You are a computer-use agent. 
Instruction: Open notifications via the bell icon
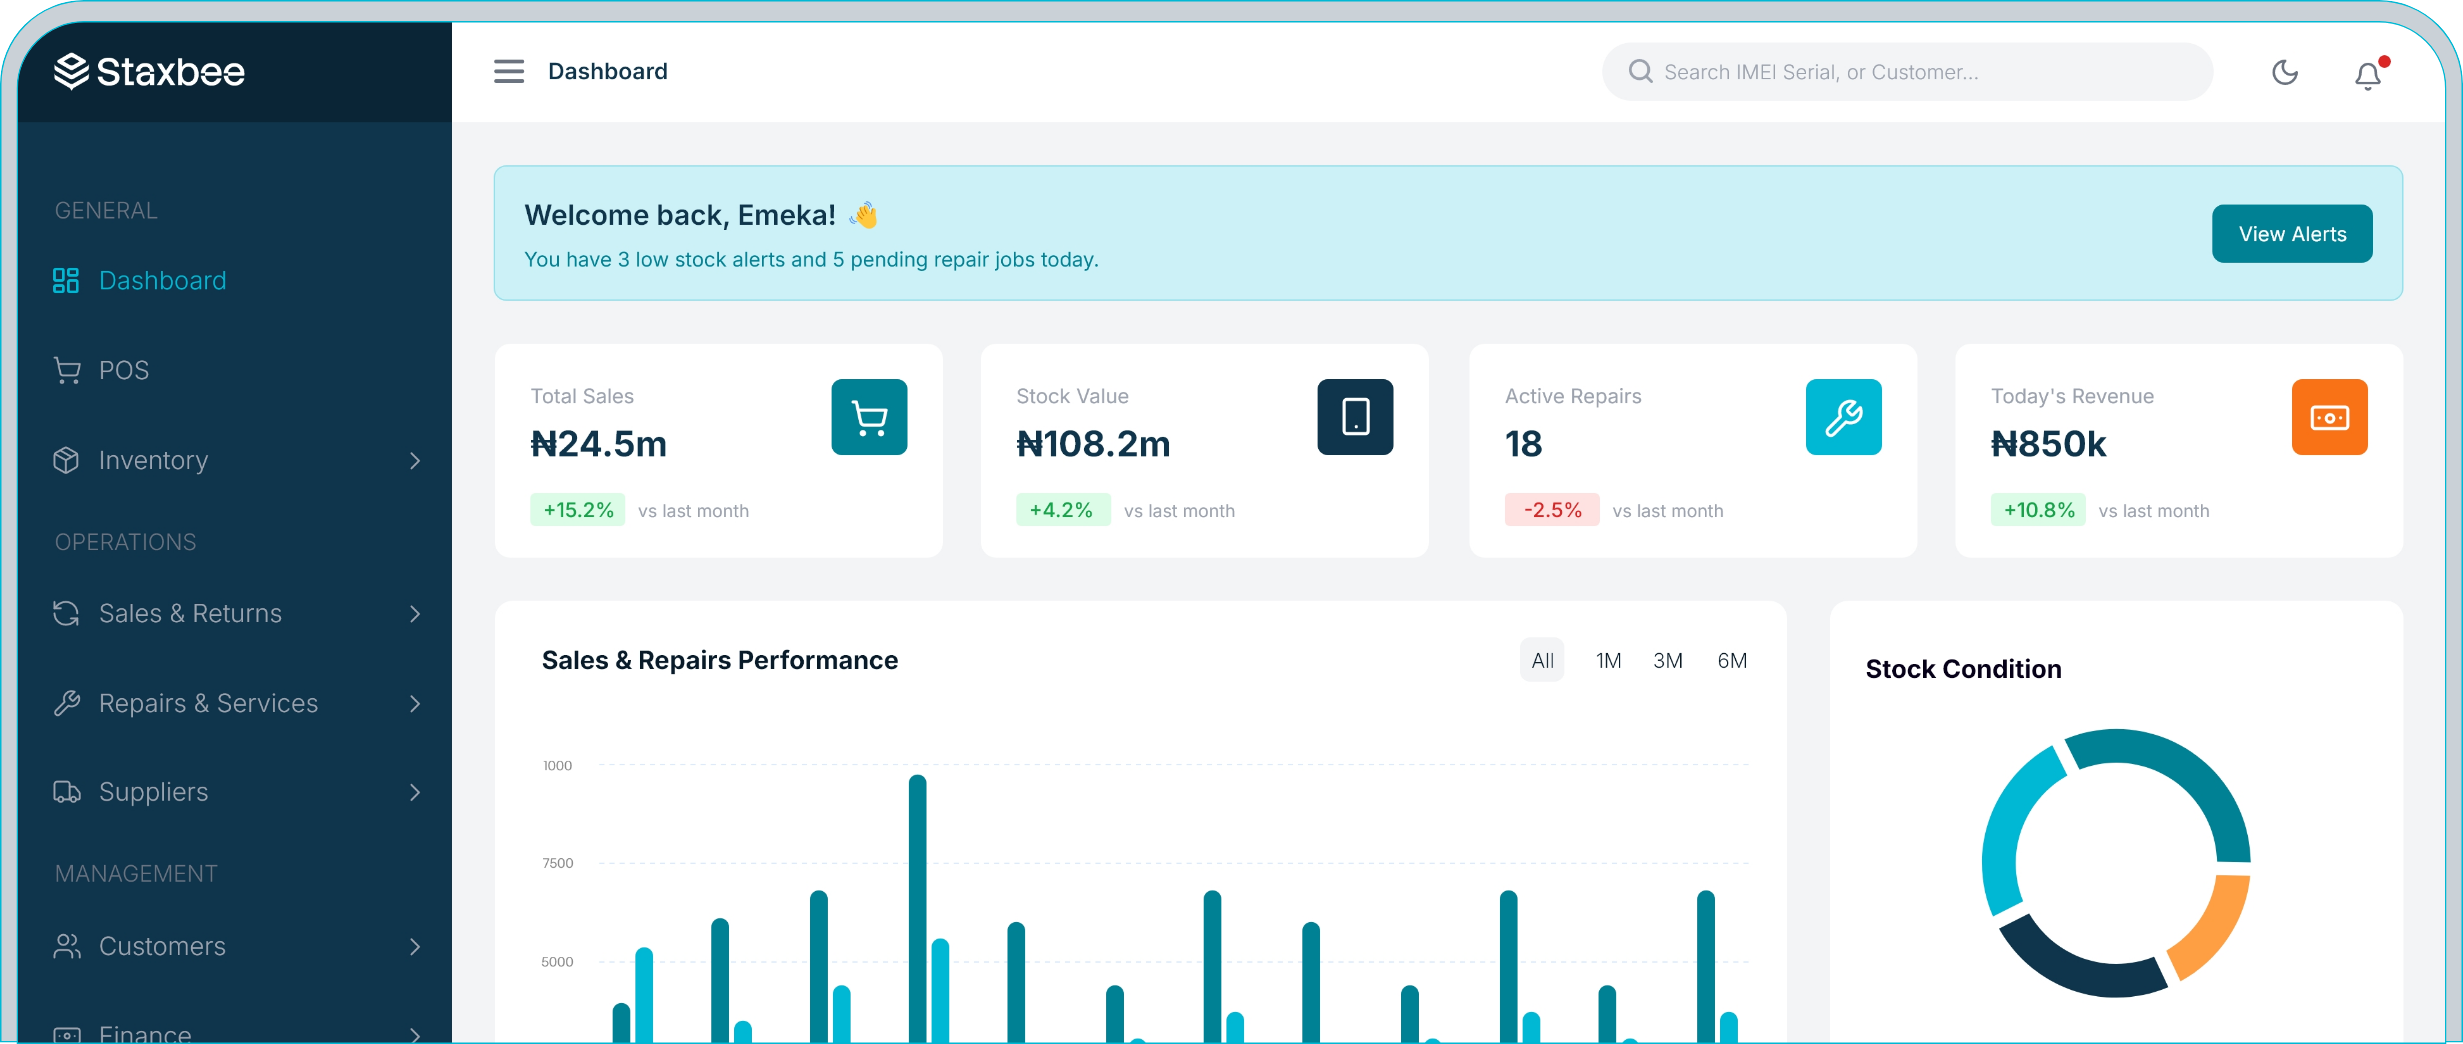(x=2367, y=74)
